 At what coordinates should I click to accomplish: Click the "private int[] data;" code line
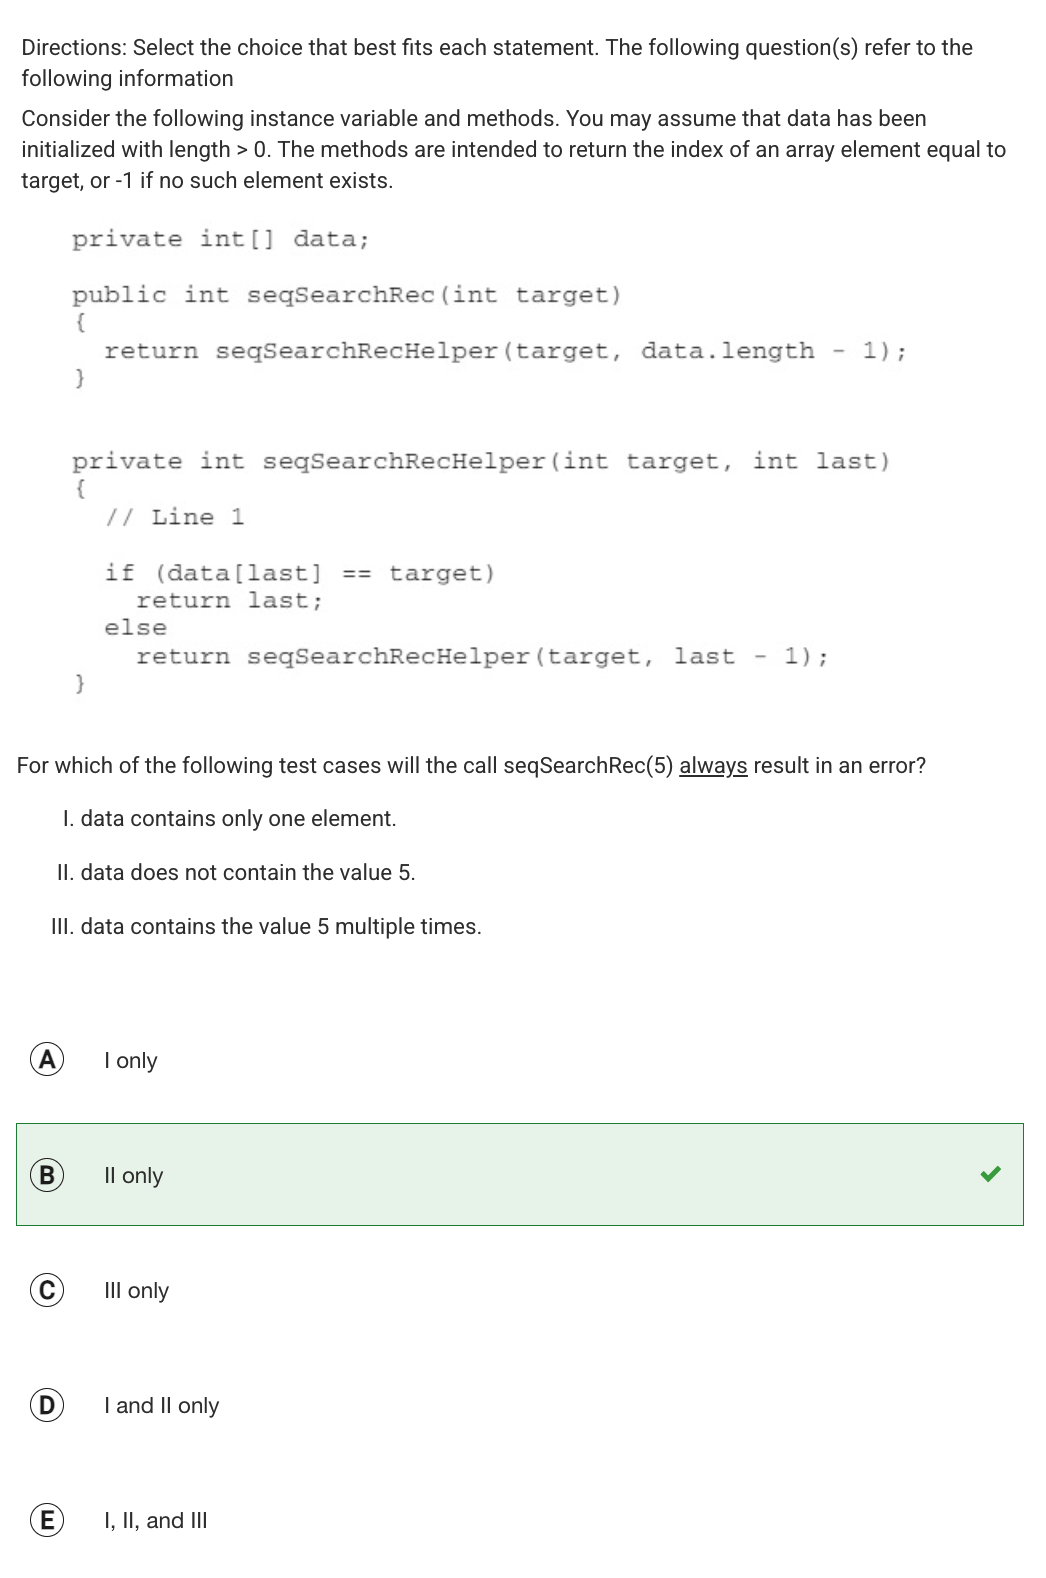[x=220, y=239]
